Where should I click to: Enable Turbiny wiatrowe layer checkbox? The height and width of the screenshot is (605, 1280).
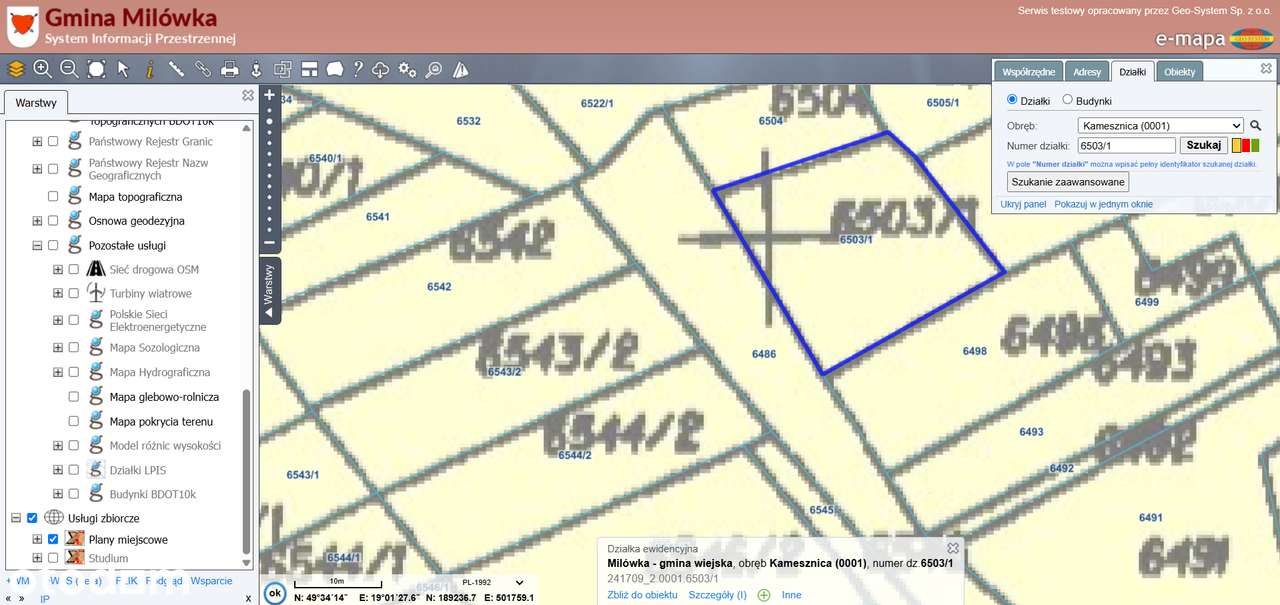click(x=73, y=294)
